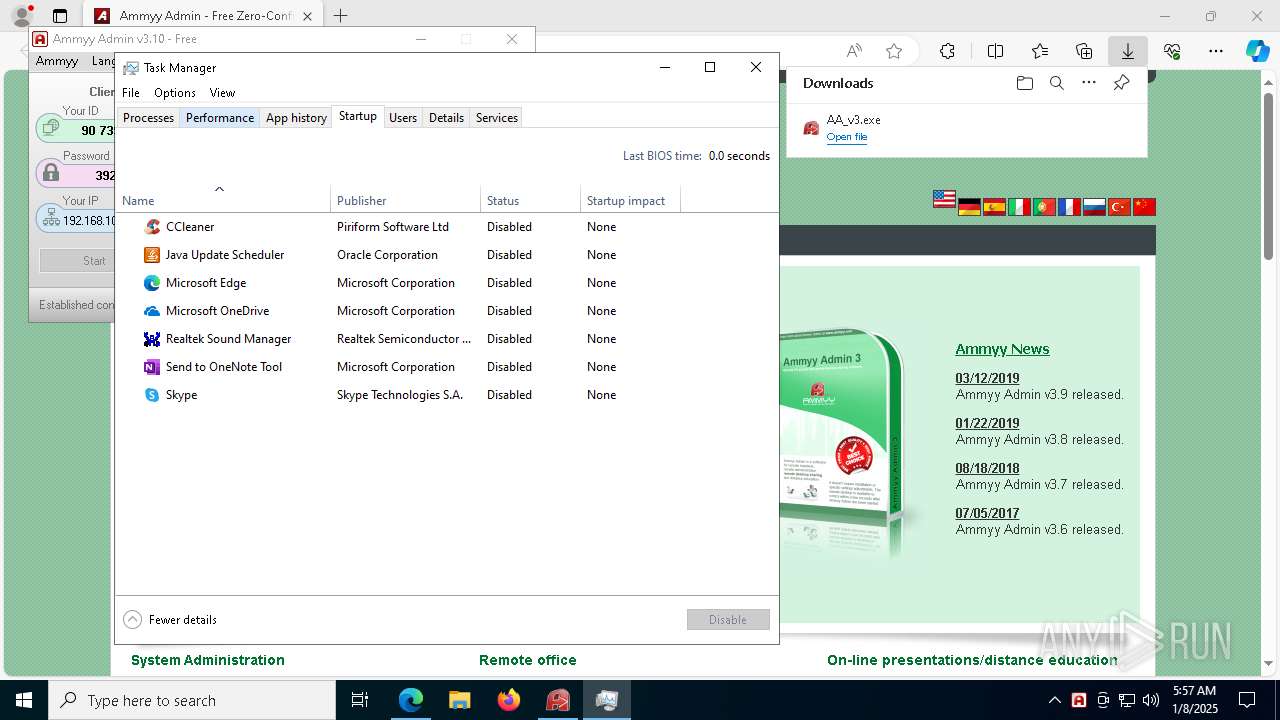Click the Microsoft Edge startup entry icon
The width and height of the screenshot is (1280, 720).
[152, 283]
